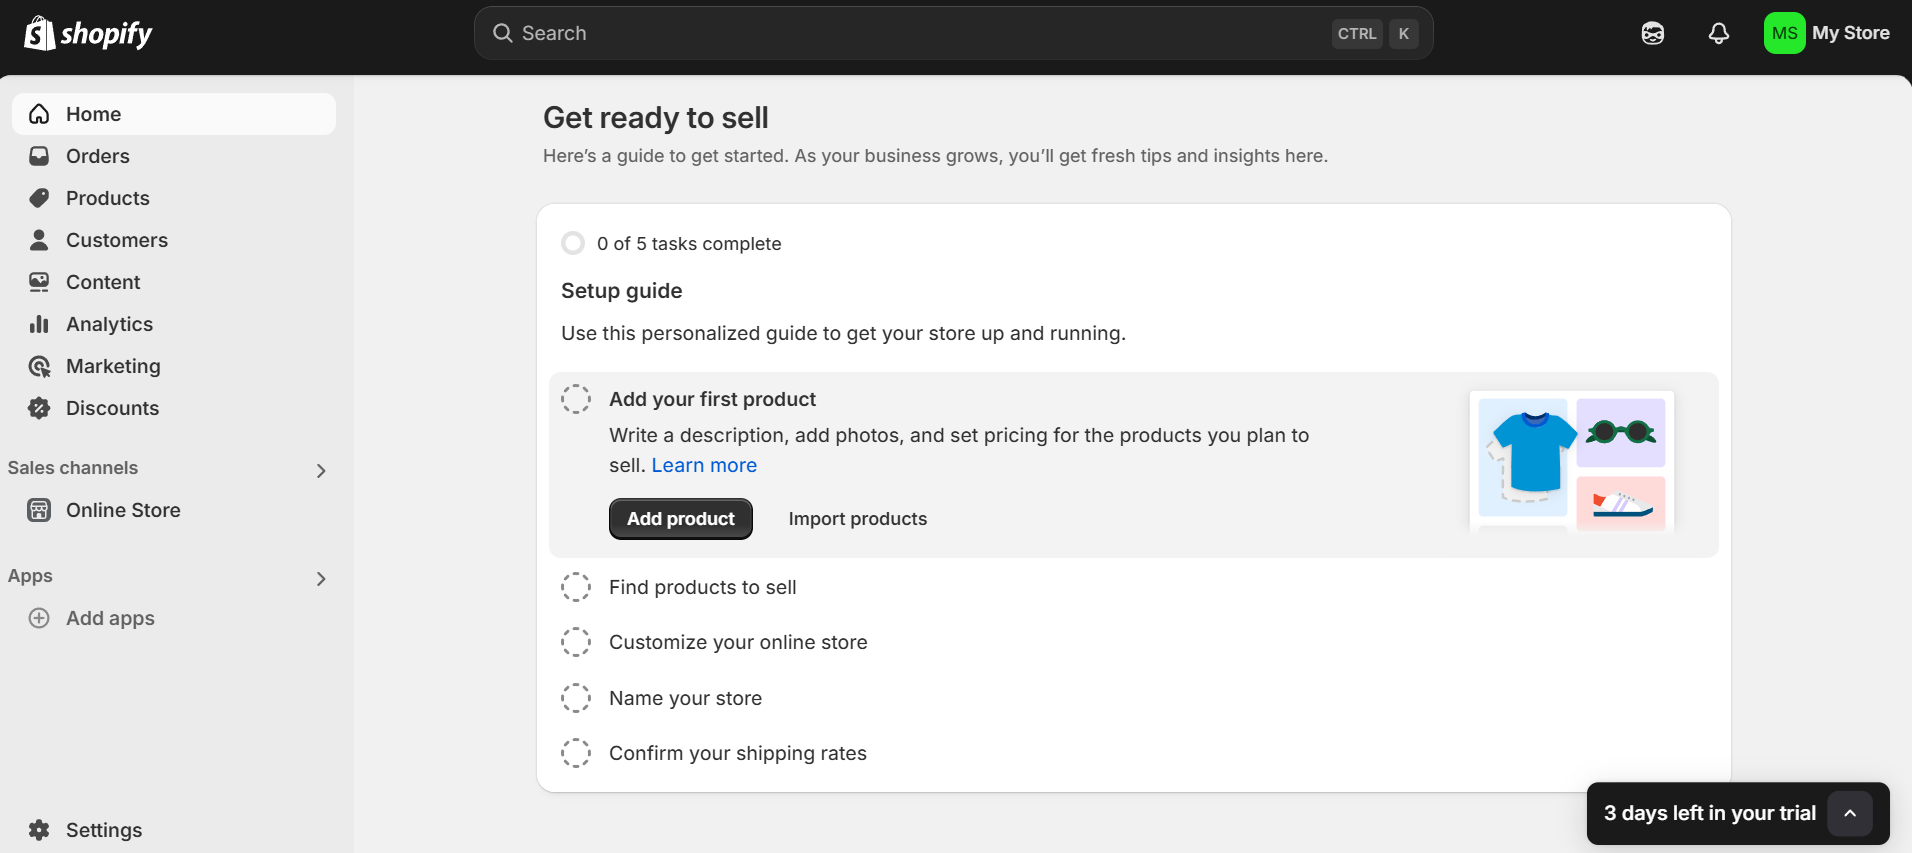Expand the Apps section
This screenshot has height=853, width=1912.
point(321,578)
